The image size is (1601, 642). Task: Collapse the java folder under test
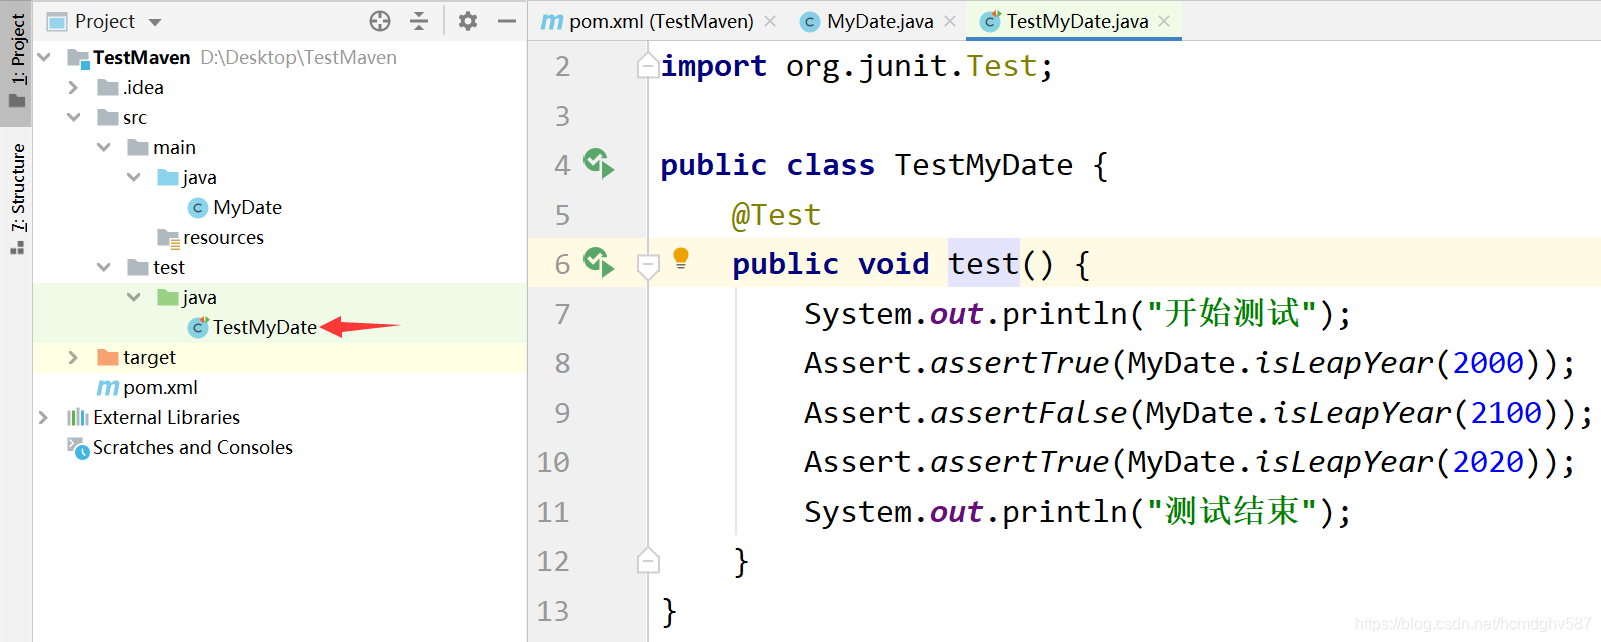(134, 297)
